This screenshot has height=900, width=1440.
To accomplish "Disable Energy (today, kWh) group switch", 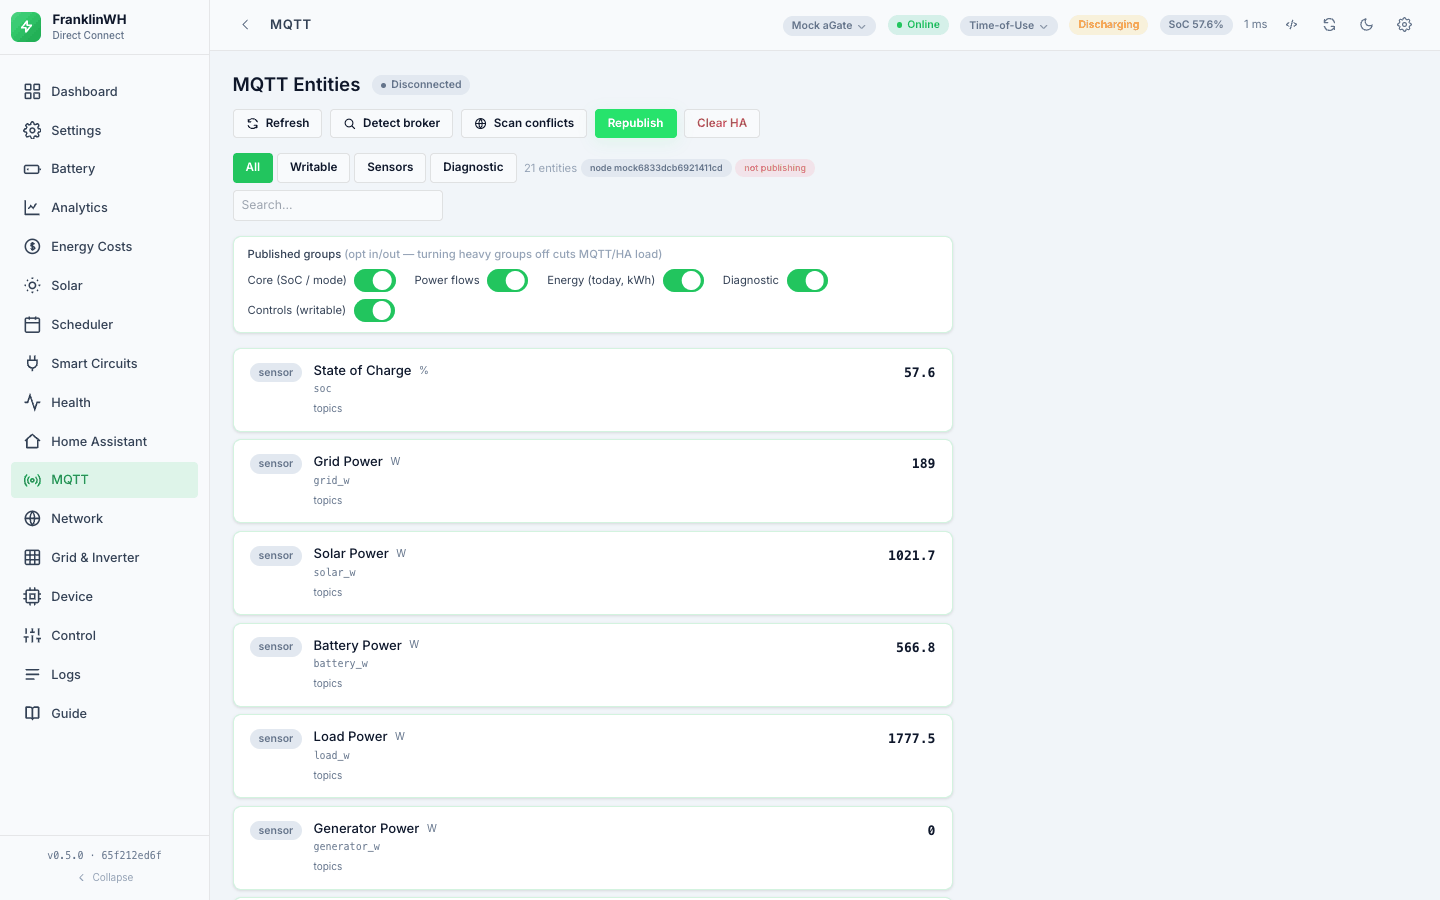I will [684, 281].
